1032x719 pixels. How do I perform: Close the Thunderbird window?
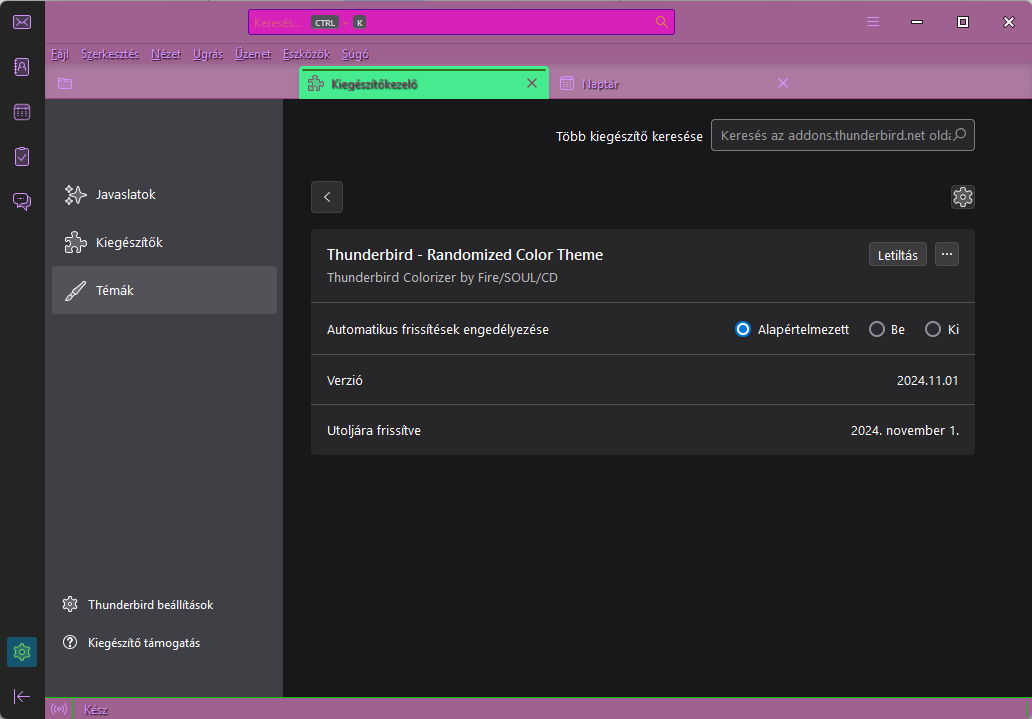1008,22
